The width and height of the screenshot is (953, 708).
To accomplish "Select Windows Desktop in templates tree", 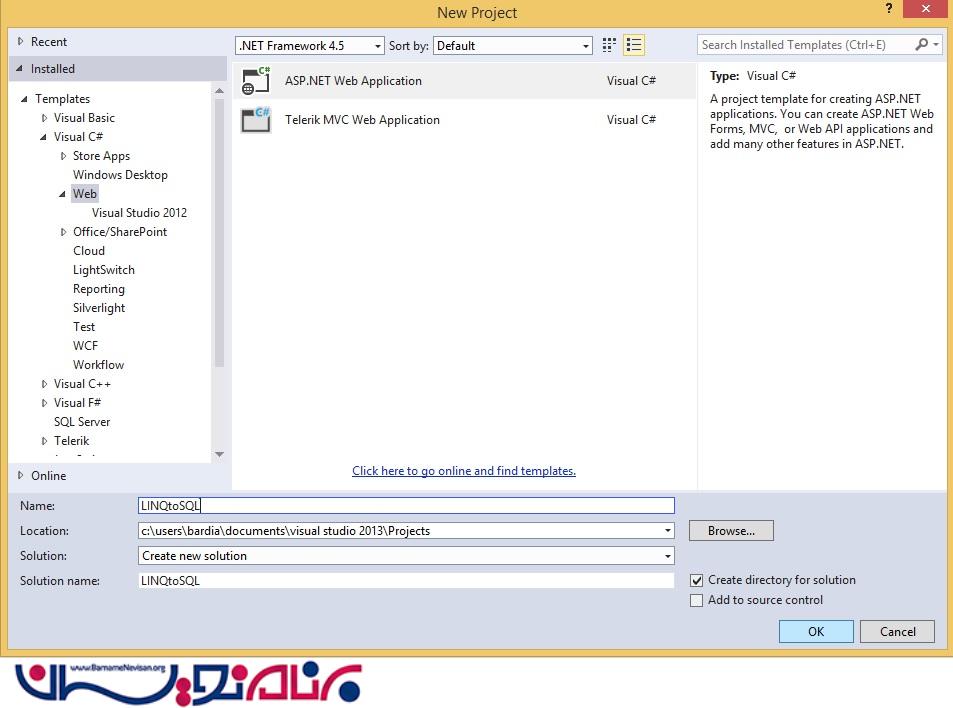I will click(x=120, y=175).
